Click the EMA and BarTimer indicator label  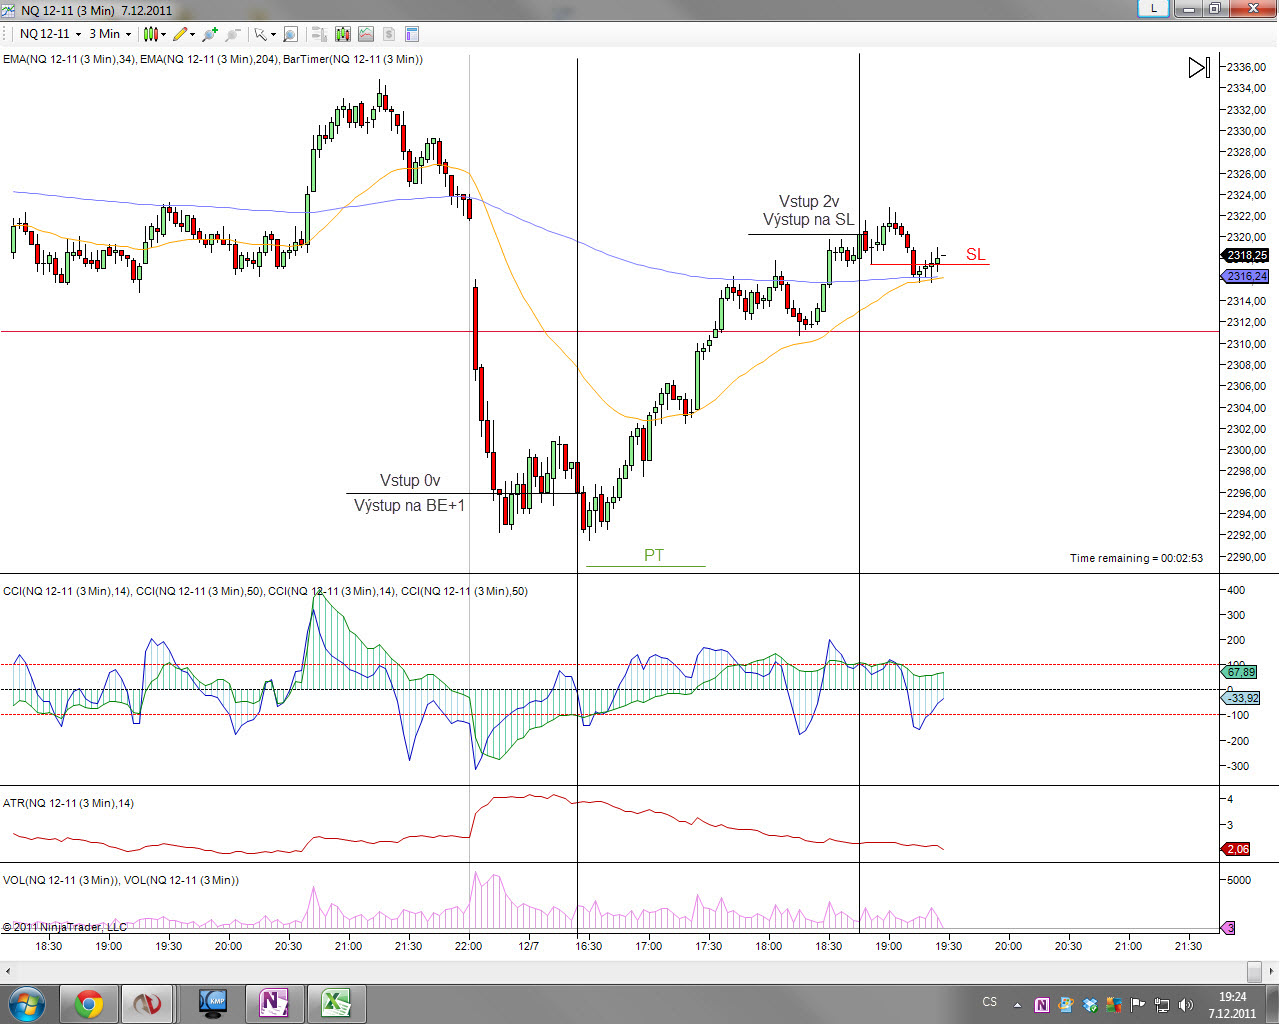213,60
